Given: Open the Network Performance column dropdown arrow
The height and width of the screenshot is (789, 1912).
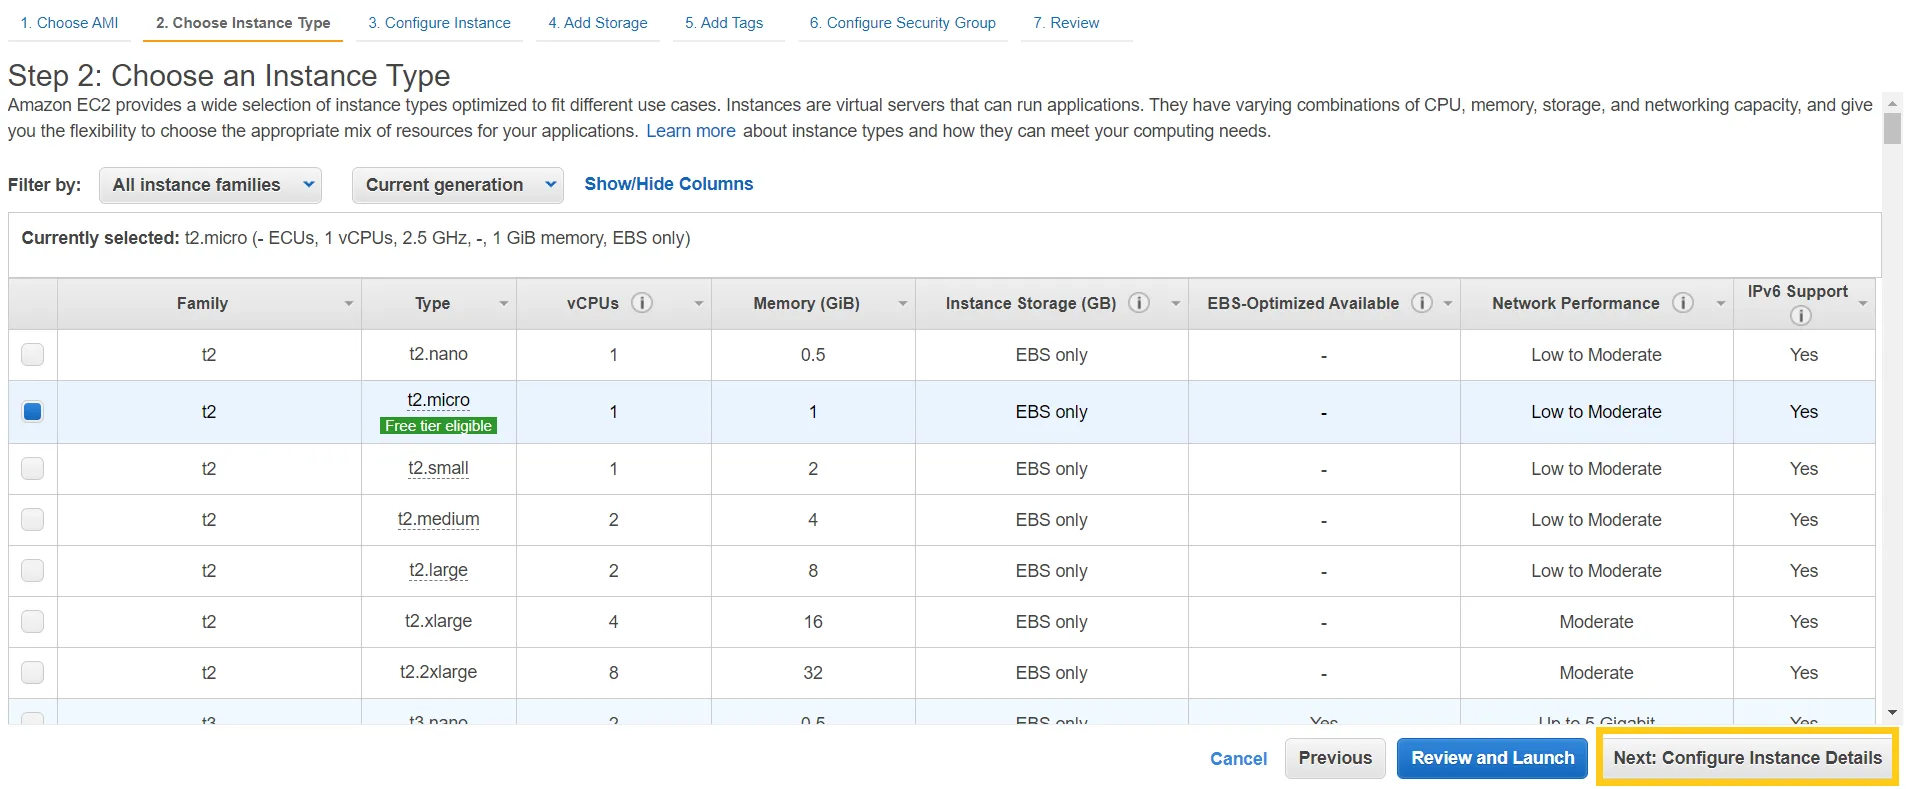Looking at the screenshot, I should (1720, 304).
